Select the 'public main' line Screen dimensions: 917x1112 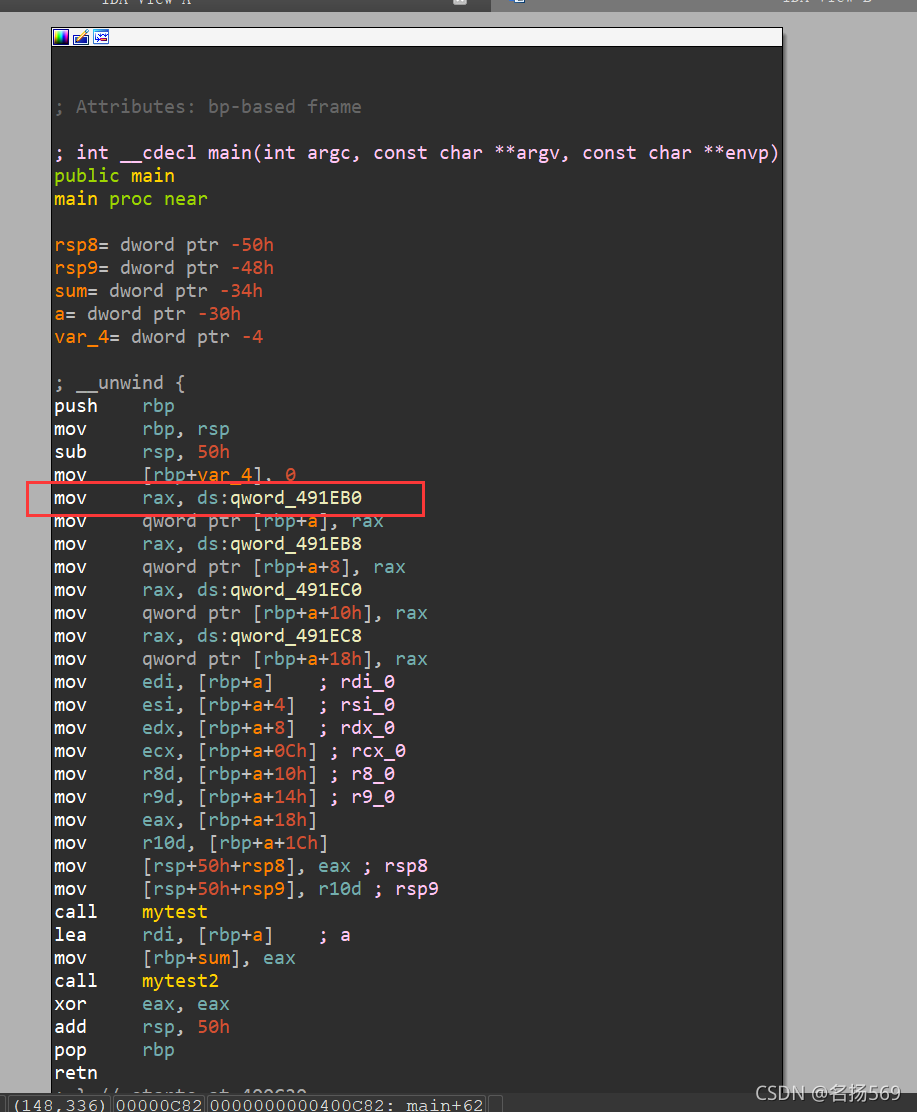(x=114, y=176)
